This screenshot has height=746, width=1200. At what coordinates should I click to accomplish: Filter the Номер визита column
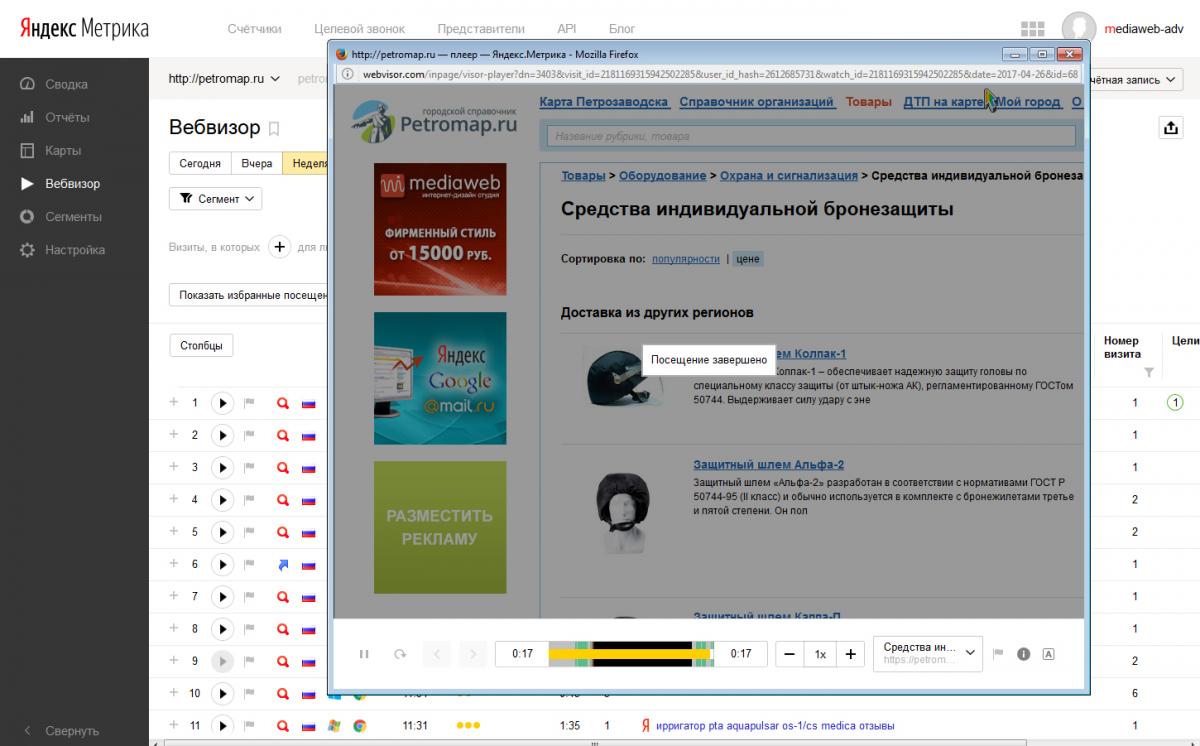pos(1149,373)
